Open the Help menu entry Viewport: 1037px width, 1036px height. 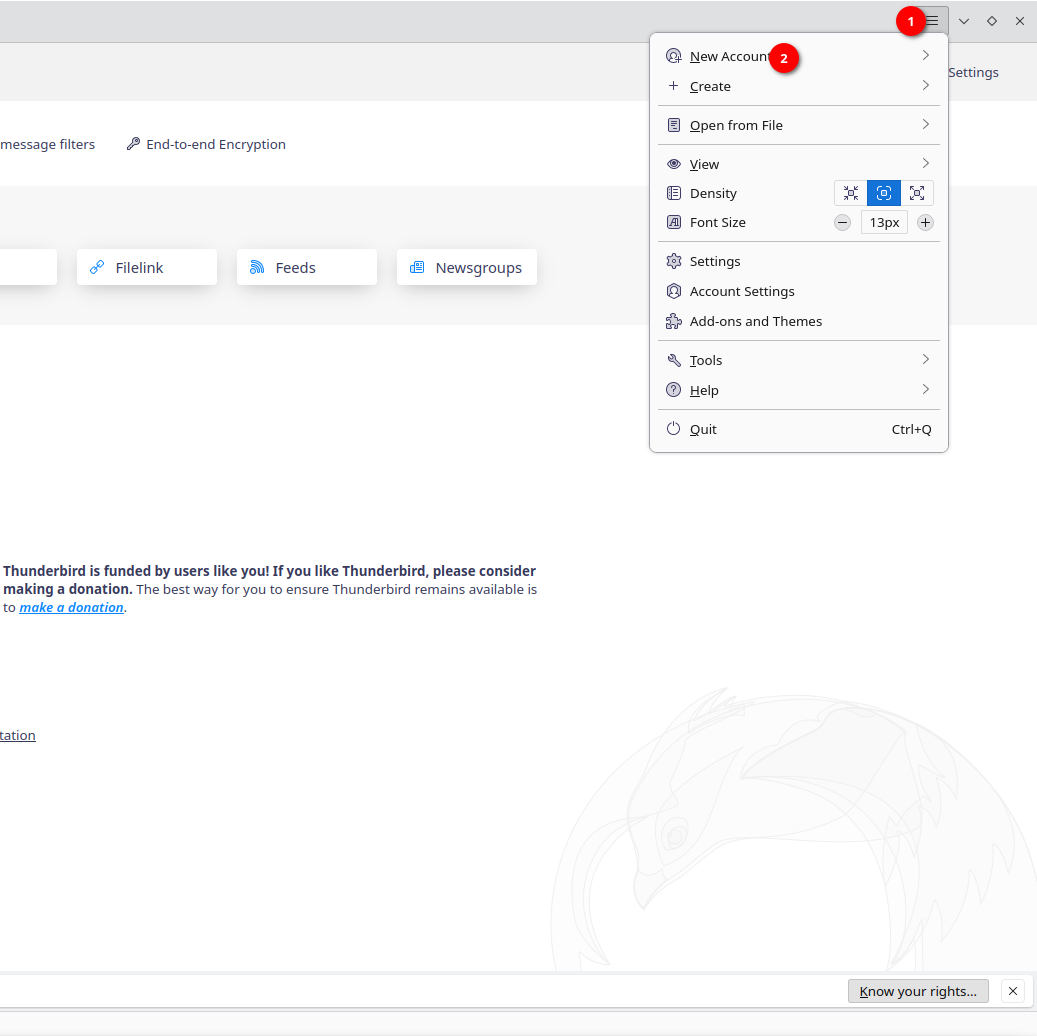704,390
